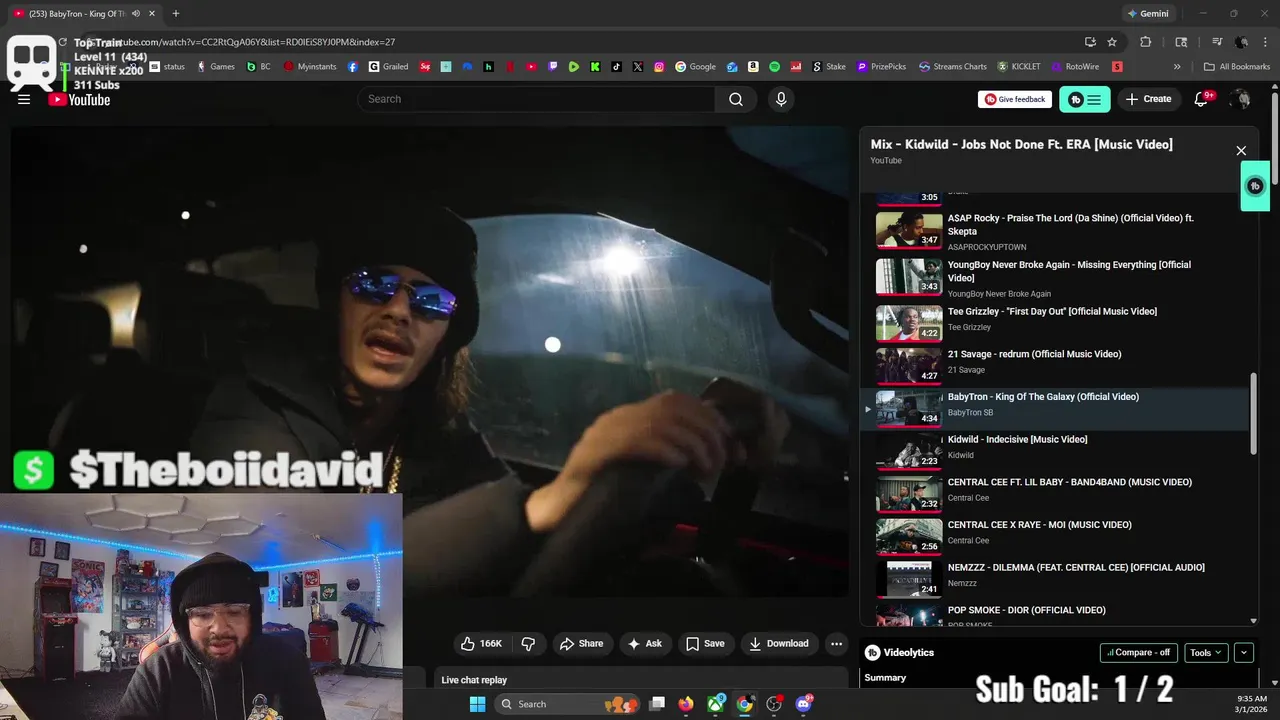Image resolution: width=1280 pixels, height=720 pixels.
Task: Open the Grailed bookmark
Action: click(x=388, y=67)
